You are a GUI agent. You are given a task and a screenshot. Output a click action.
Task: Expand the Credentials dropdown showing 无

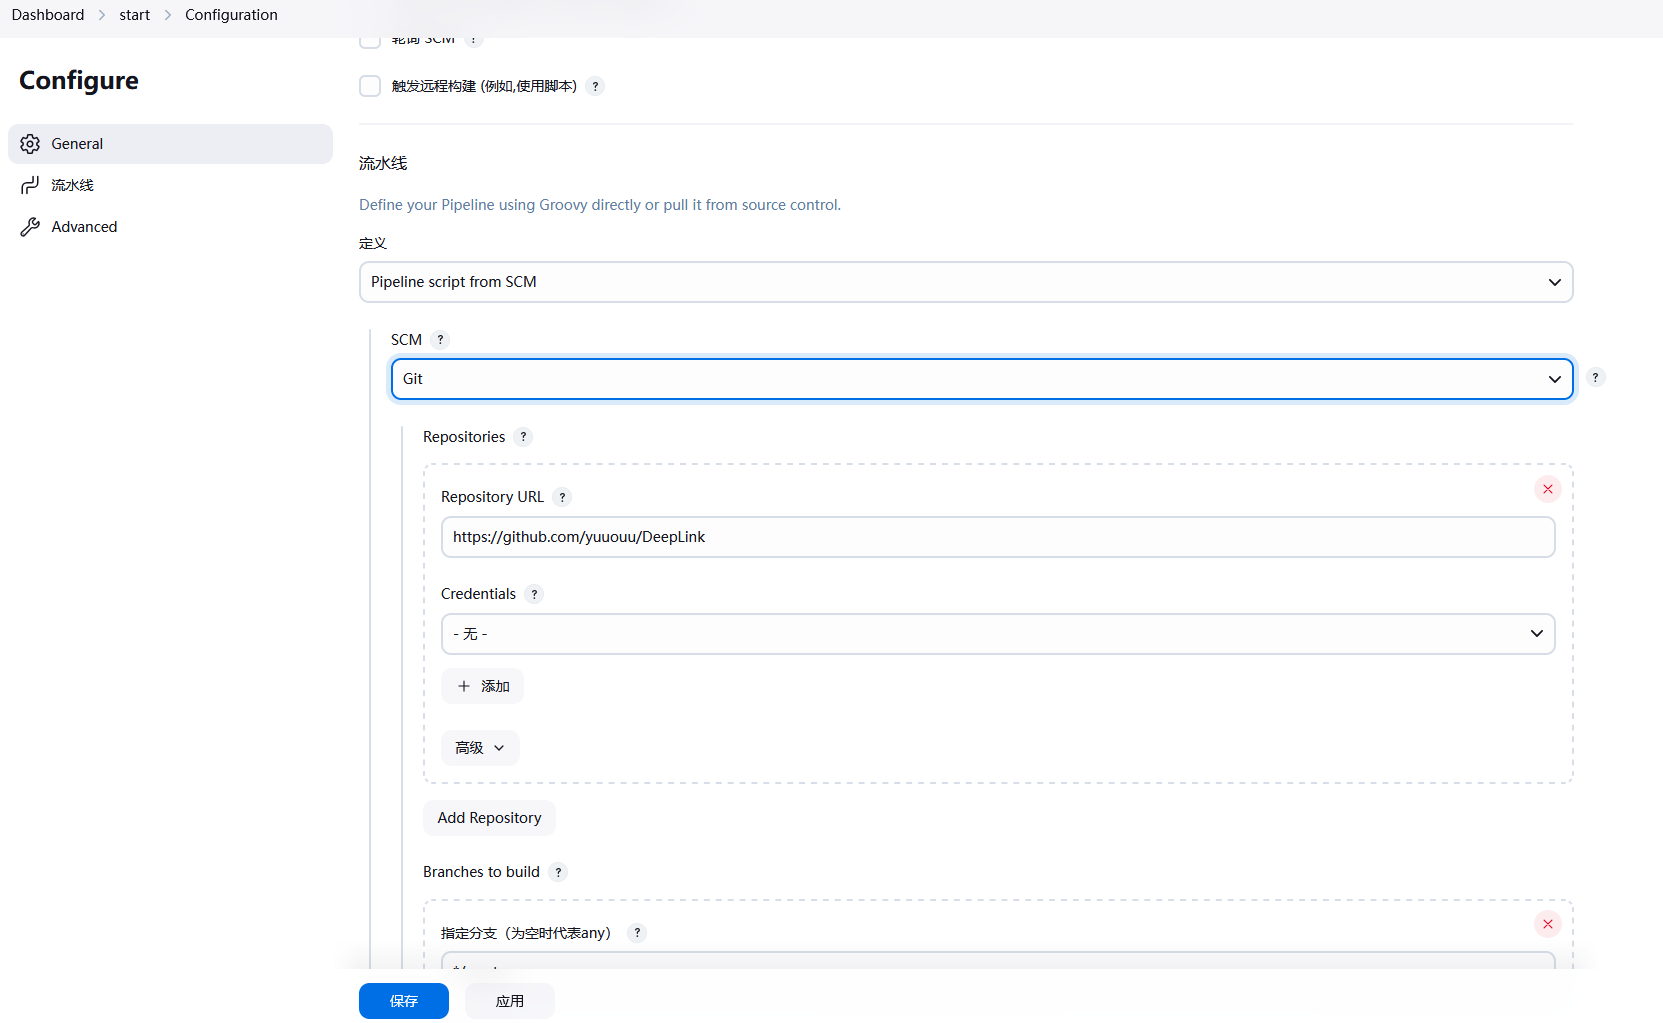(x=997, y=634)
